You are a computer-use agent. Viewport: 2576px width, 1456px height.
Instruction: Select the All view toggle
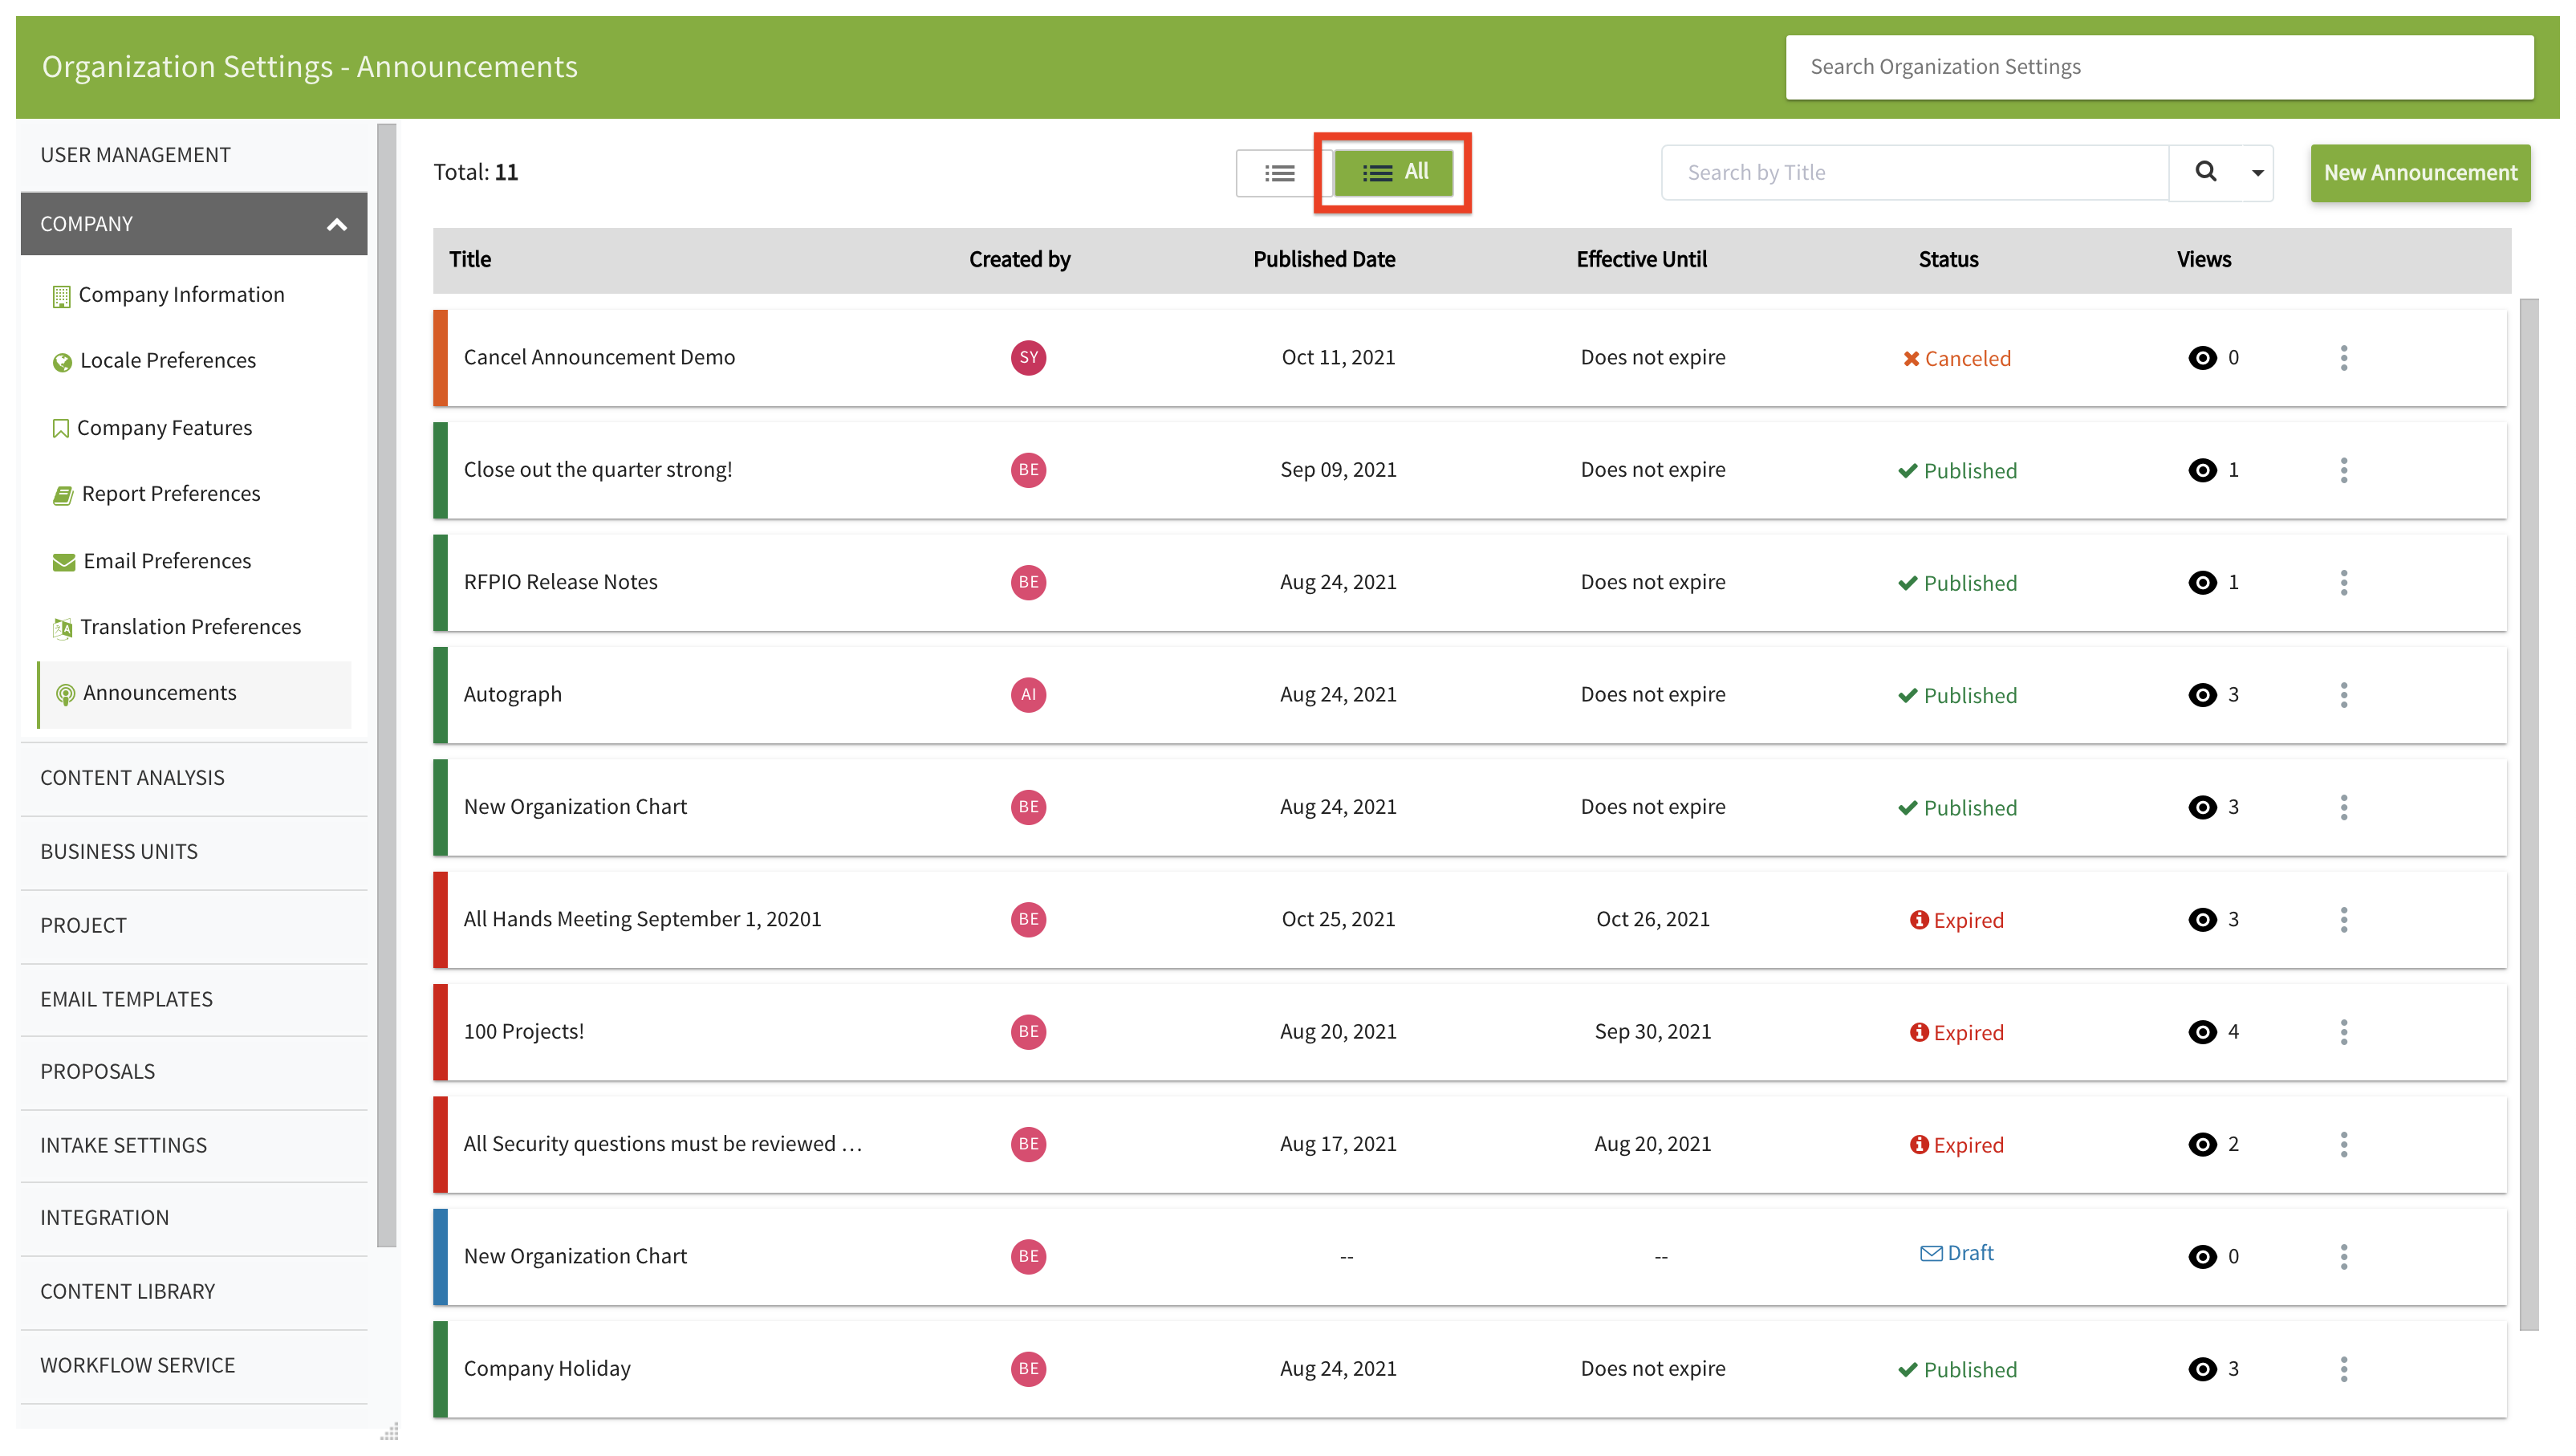[1394, 172]
